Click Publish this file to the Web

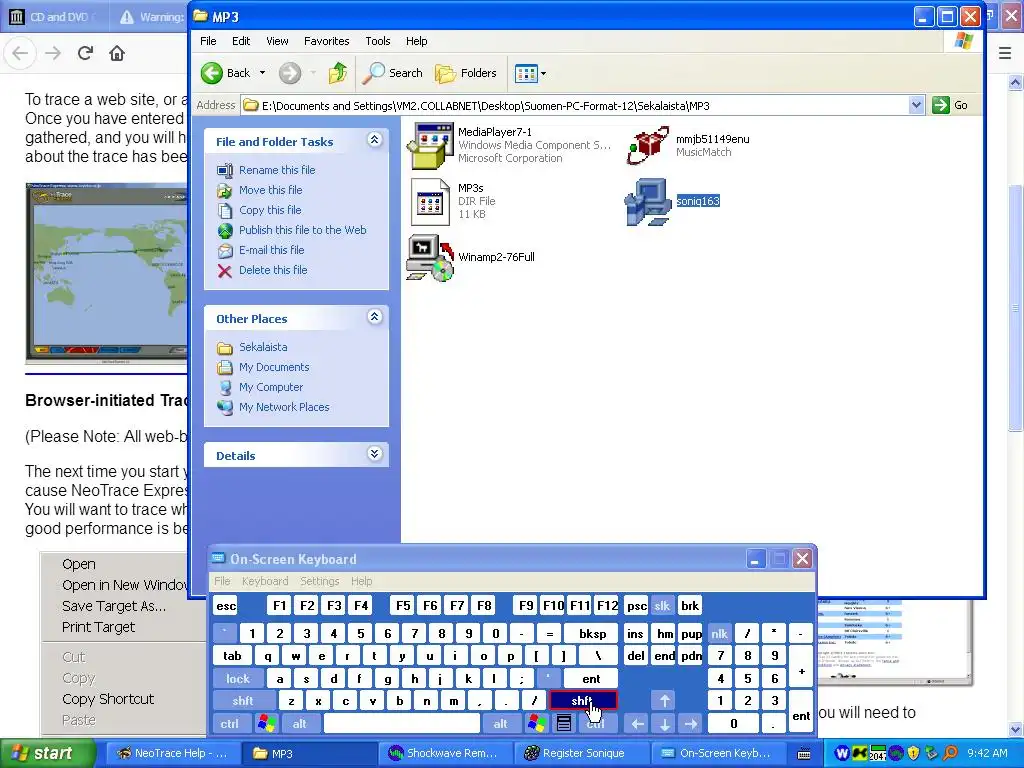302,230
